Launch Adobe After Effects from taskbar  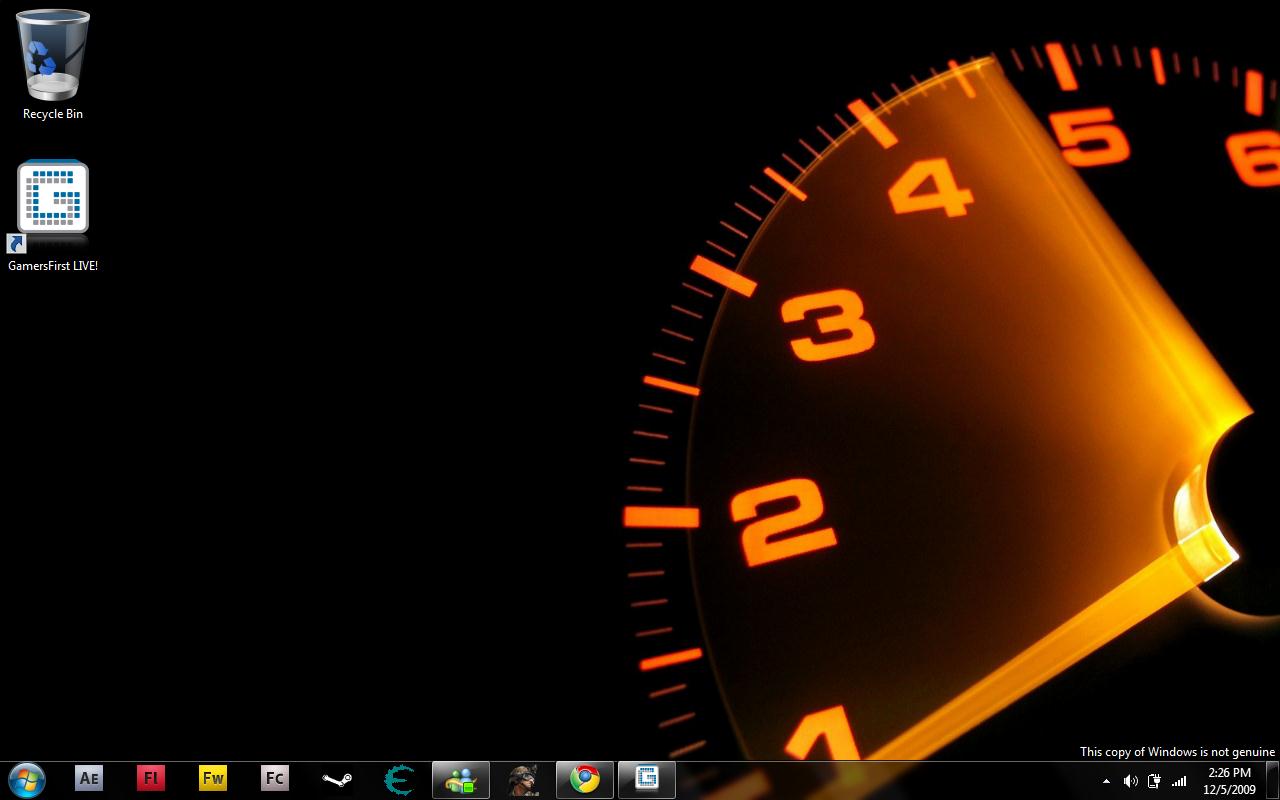89,779
